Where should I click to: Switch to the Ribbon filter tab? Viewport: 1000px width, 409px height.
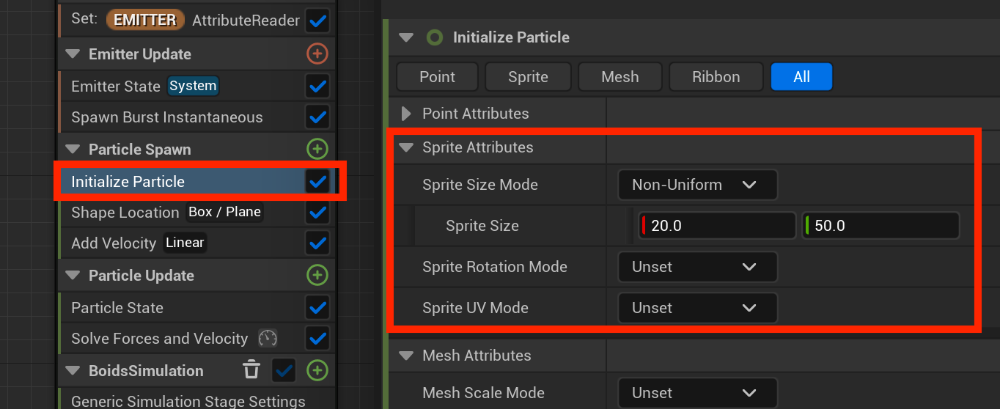(x=717, y=77)
